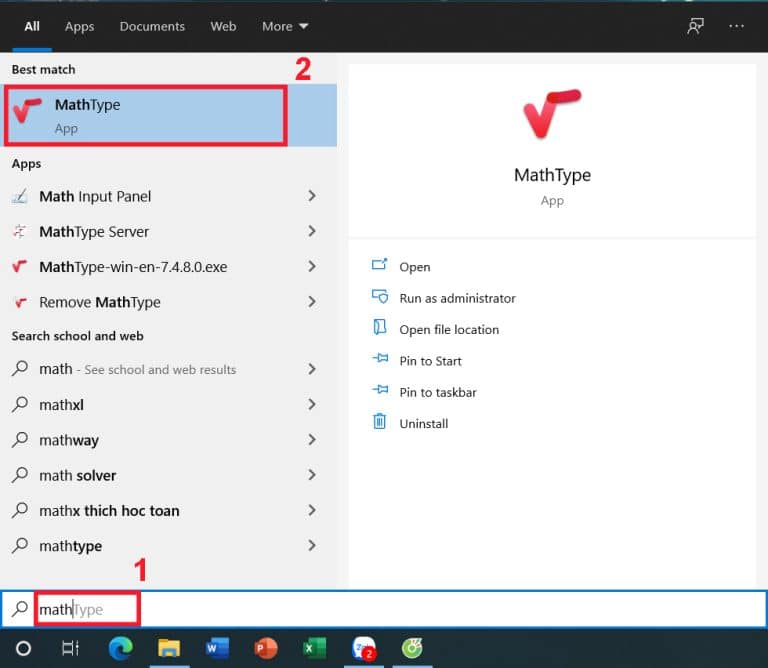
Task: Expand the More filter dropdown
Action: point(285,26)
